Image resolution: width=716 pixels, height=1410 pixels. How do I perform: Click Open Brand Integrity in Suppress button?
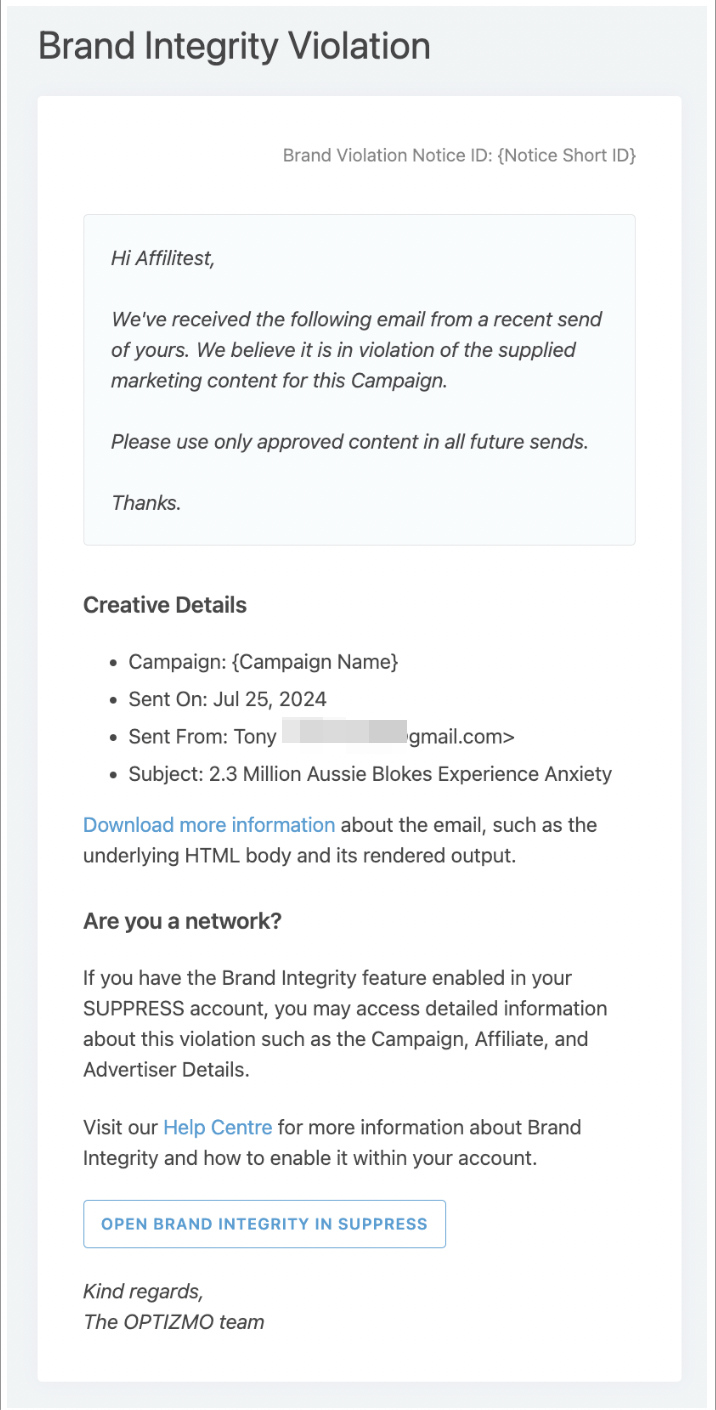point(264,1224)
